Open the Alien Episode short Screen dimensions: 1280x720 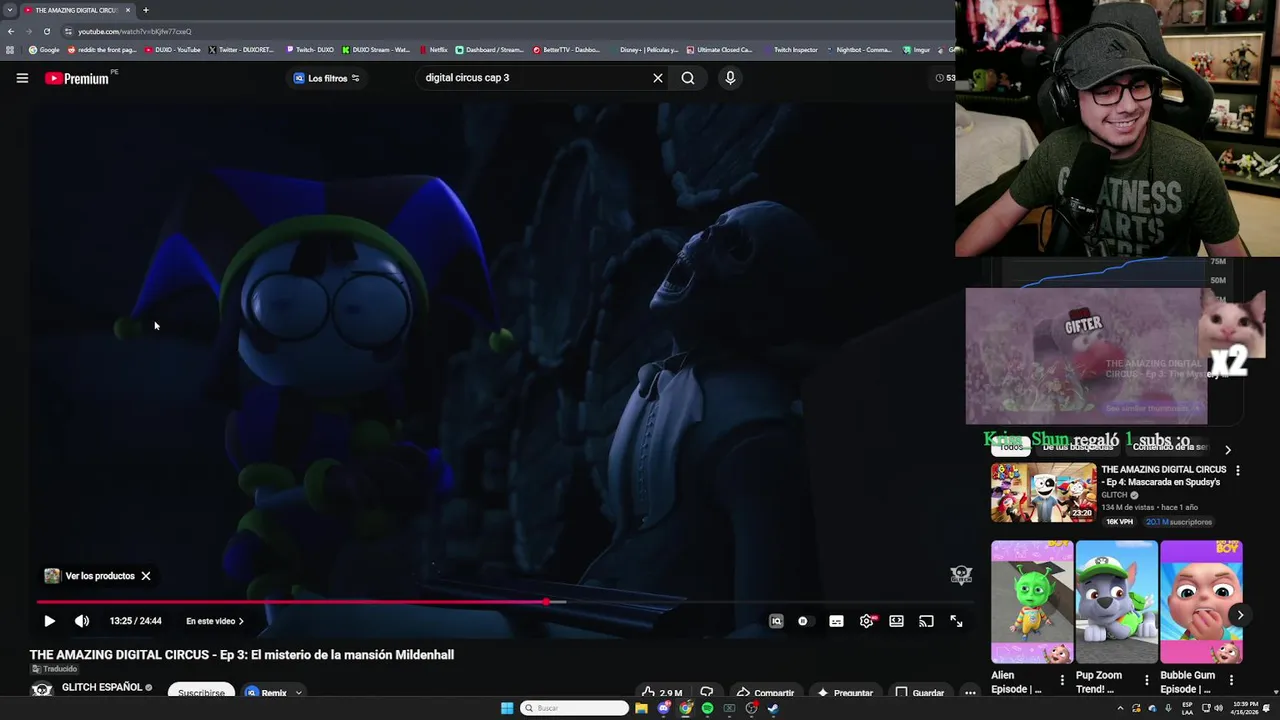1032,602
